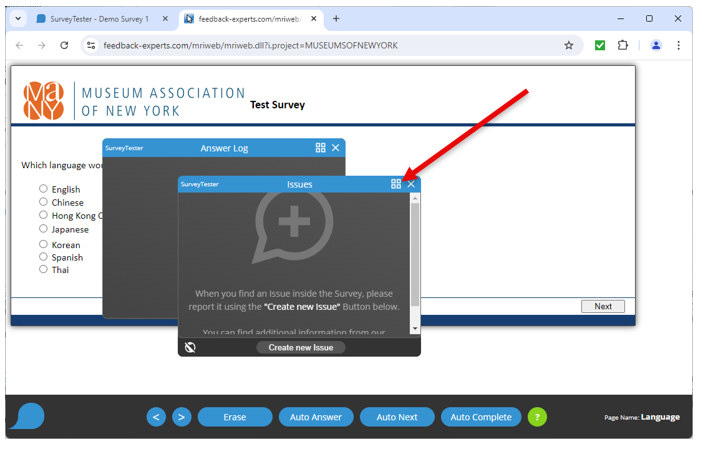Go forward in browser history
The image size is (702, 450).
[x=42, y=45]
